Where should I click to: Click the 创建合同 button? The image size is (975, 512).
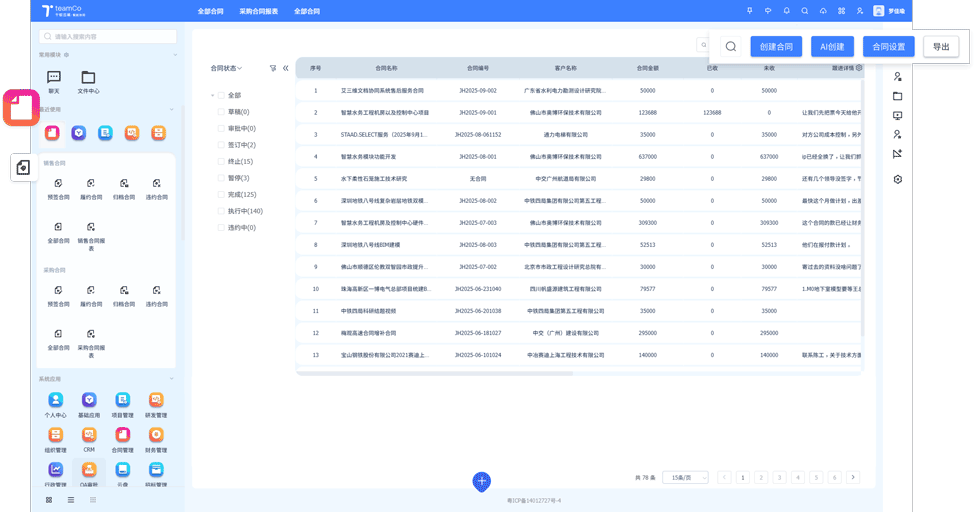776,46
